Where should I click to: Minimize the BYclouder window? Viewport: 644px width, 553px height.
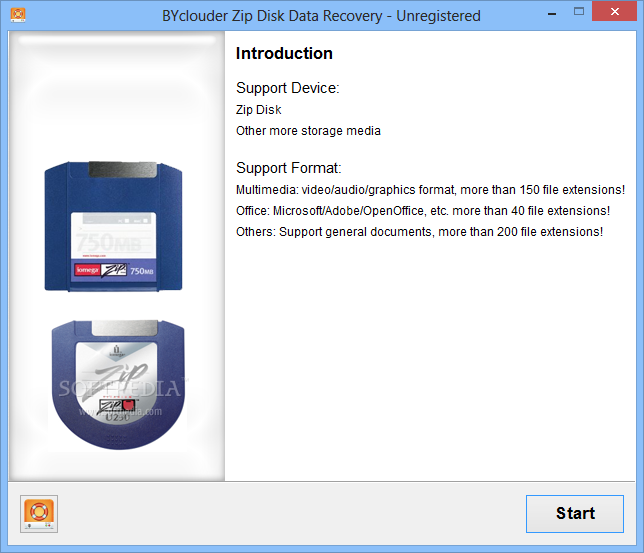(x=552, y=14)
